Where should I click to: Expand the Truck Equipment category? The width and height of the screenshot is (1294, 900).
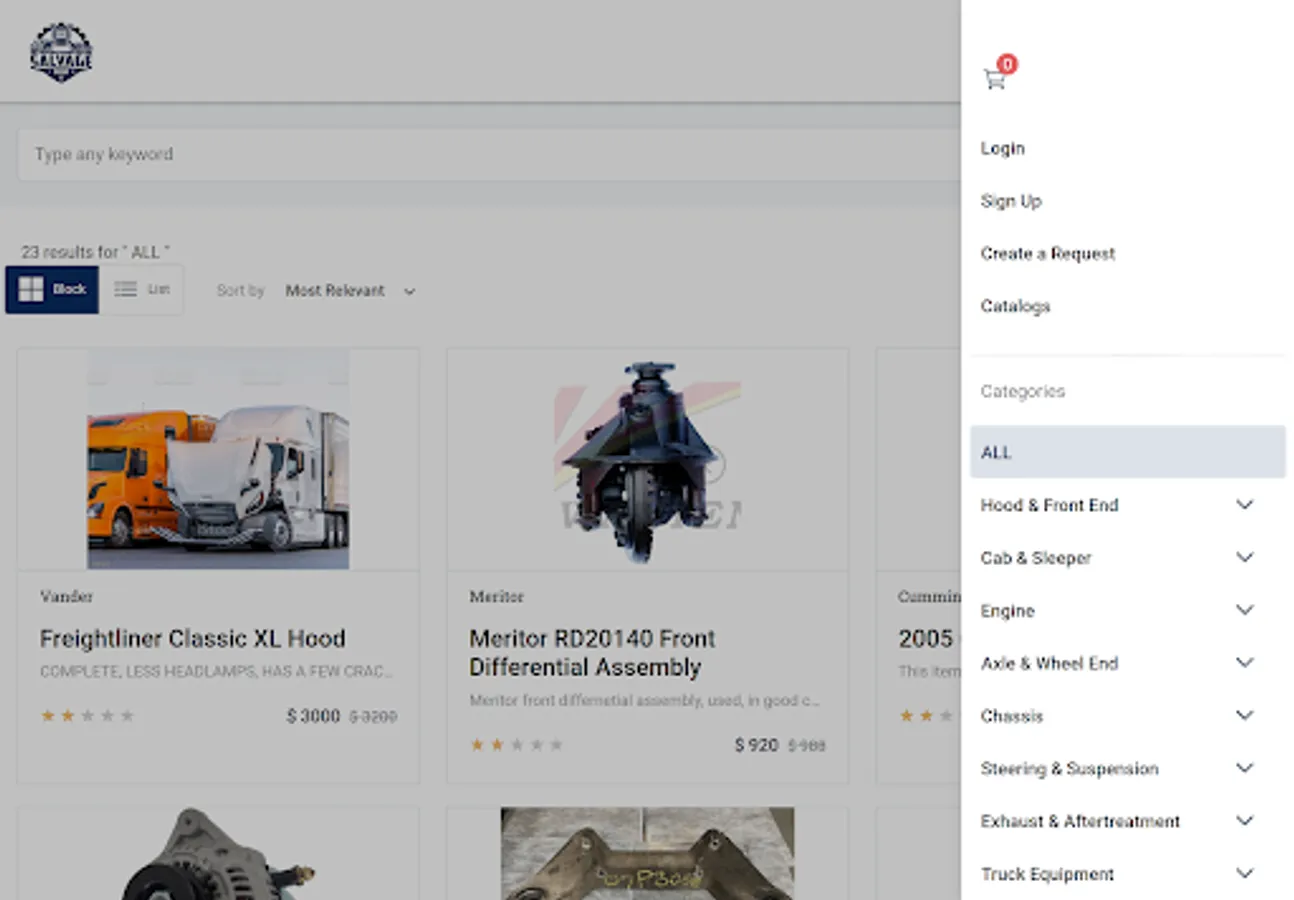tap(1244, 874)
